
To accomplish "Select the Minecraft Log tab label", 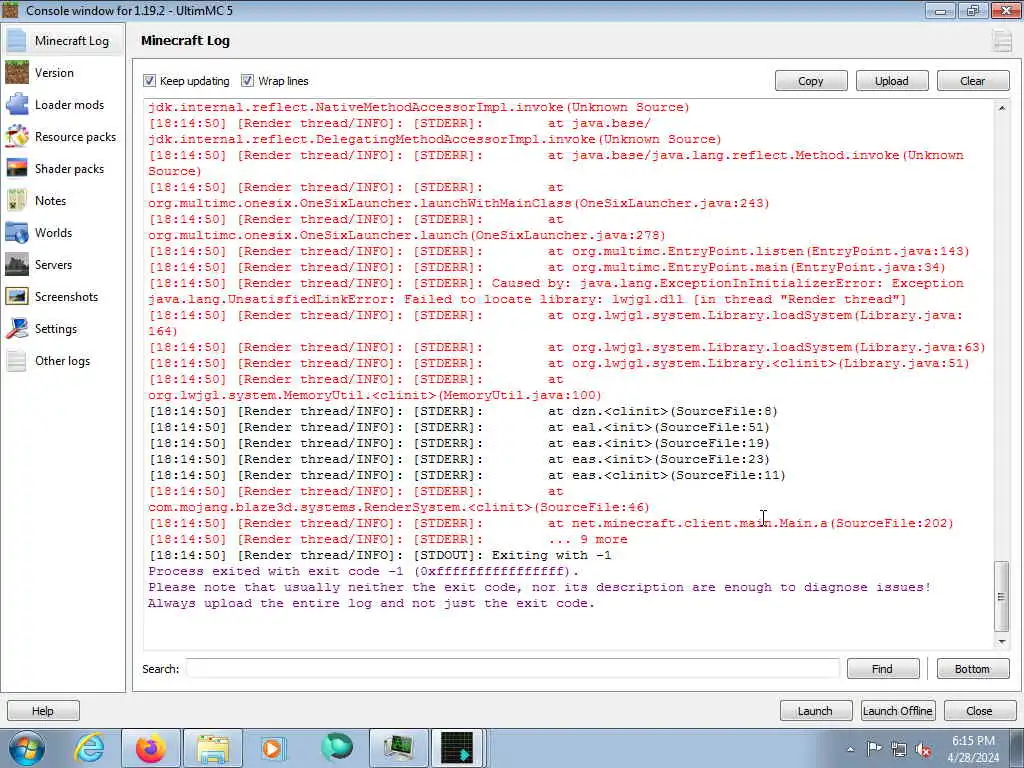I will (72, 40).
